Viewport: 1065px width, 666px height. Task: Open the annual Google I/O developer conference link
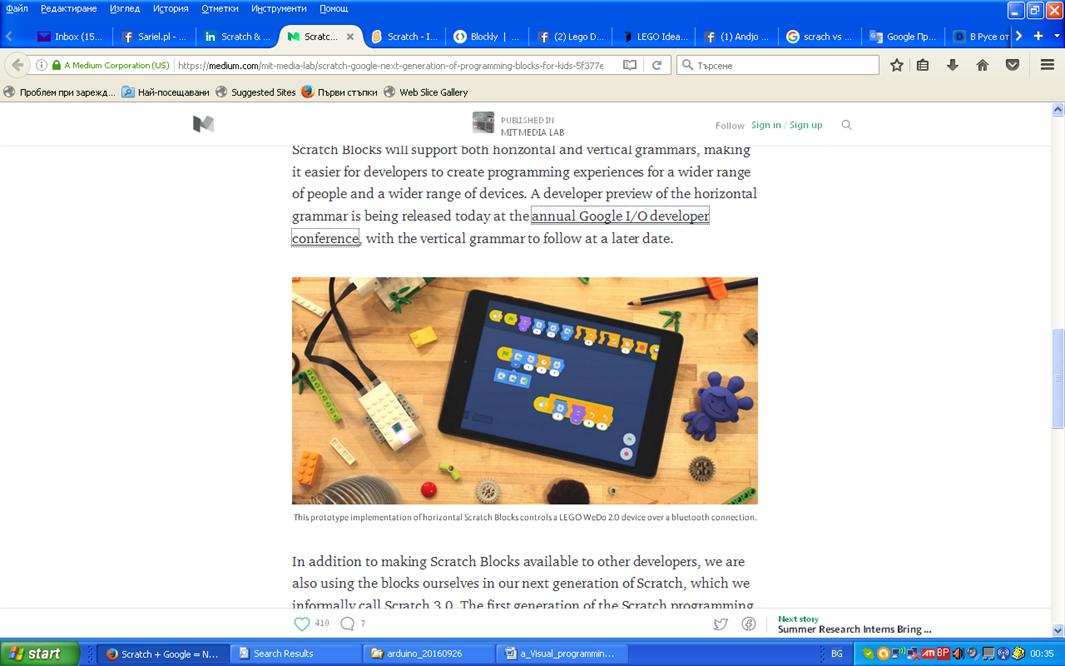[x=620, y=216]
